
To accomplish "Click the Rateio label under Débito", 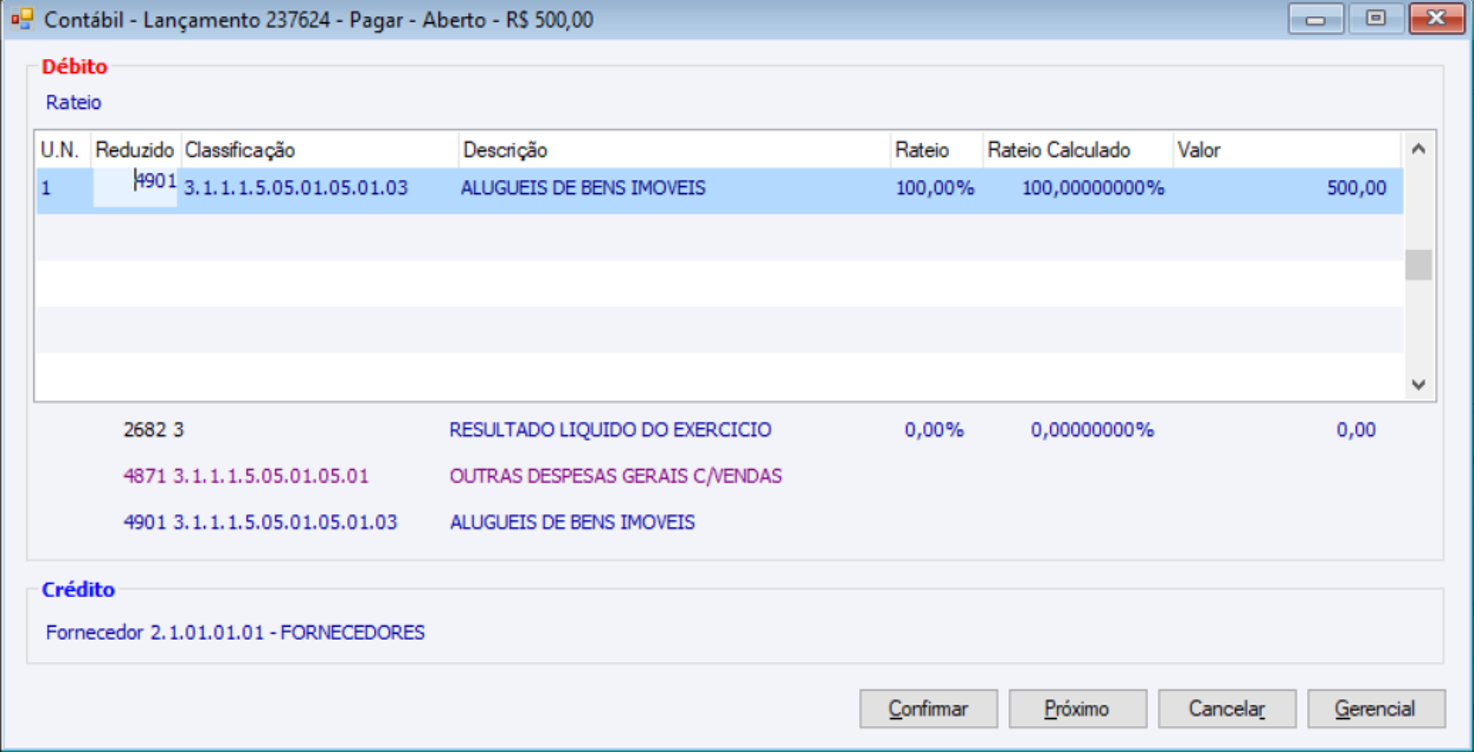I will coord(73,102).
